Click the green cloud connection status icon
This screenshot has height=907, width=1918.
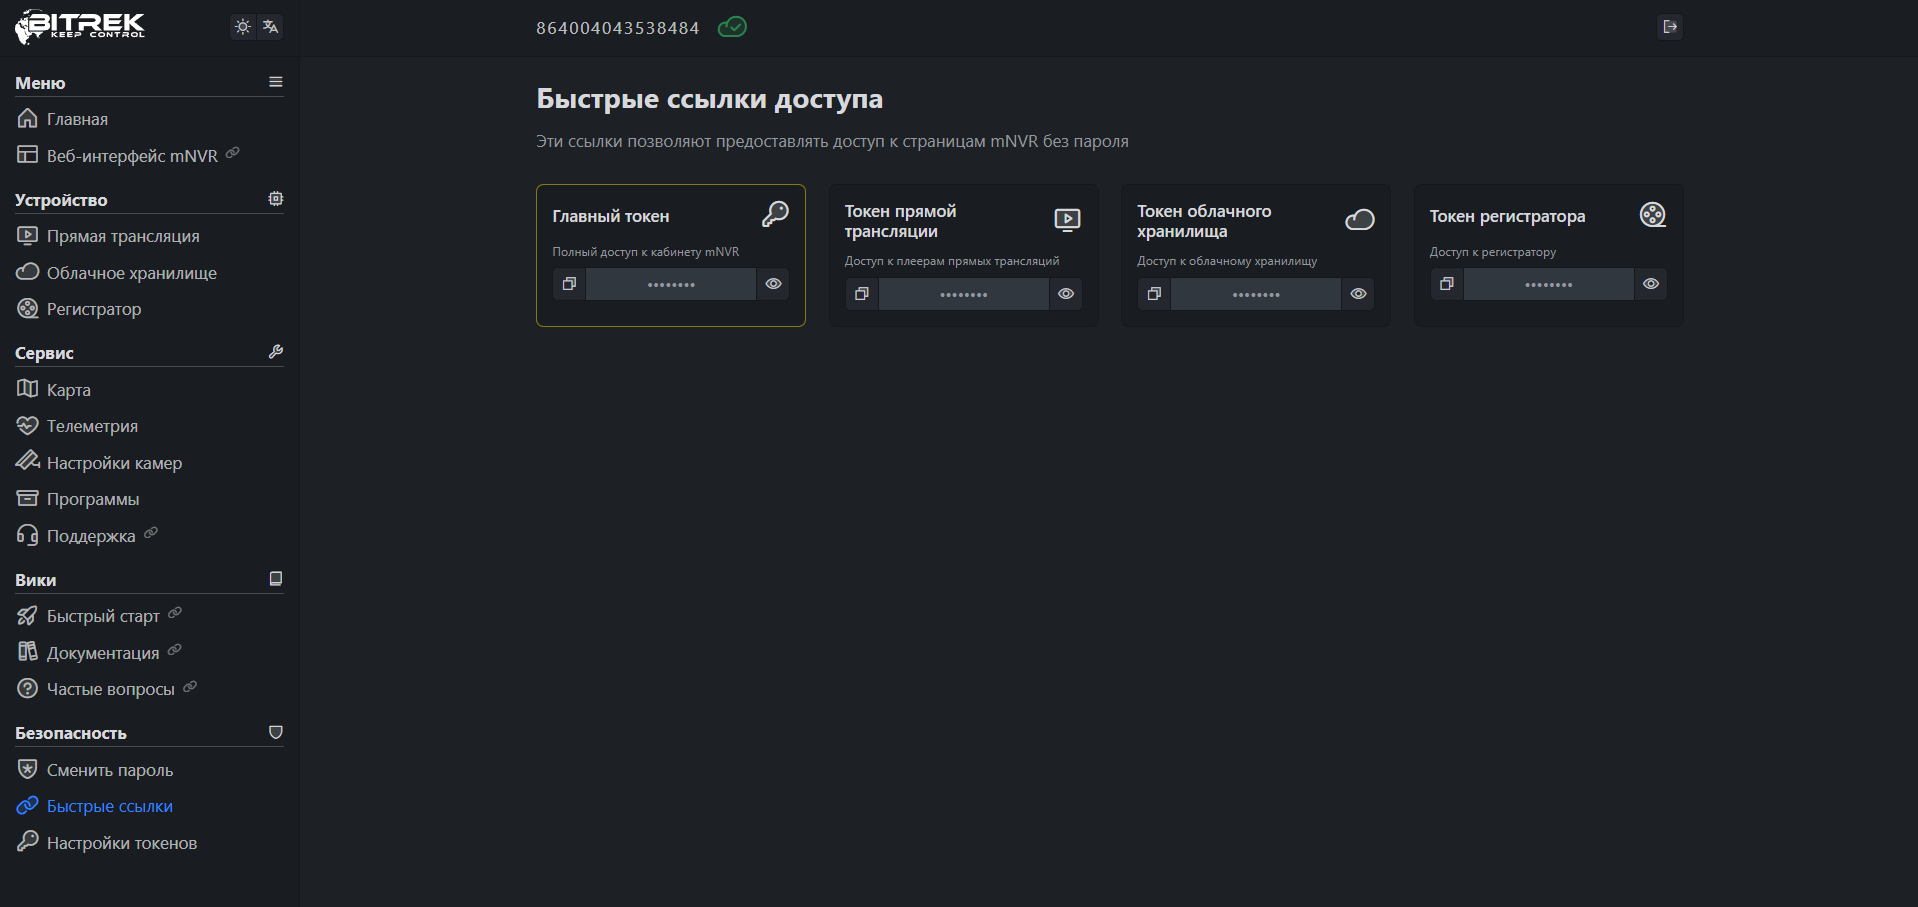click(x=732, y=27)
